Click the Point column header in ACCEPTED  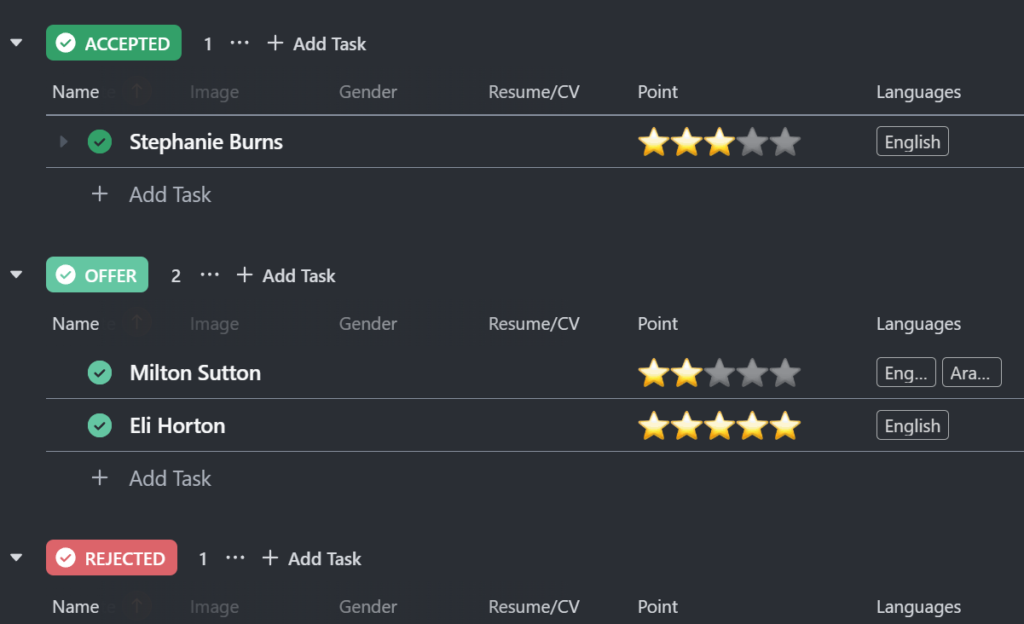657,92
